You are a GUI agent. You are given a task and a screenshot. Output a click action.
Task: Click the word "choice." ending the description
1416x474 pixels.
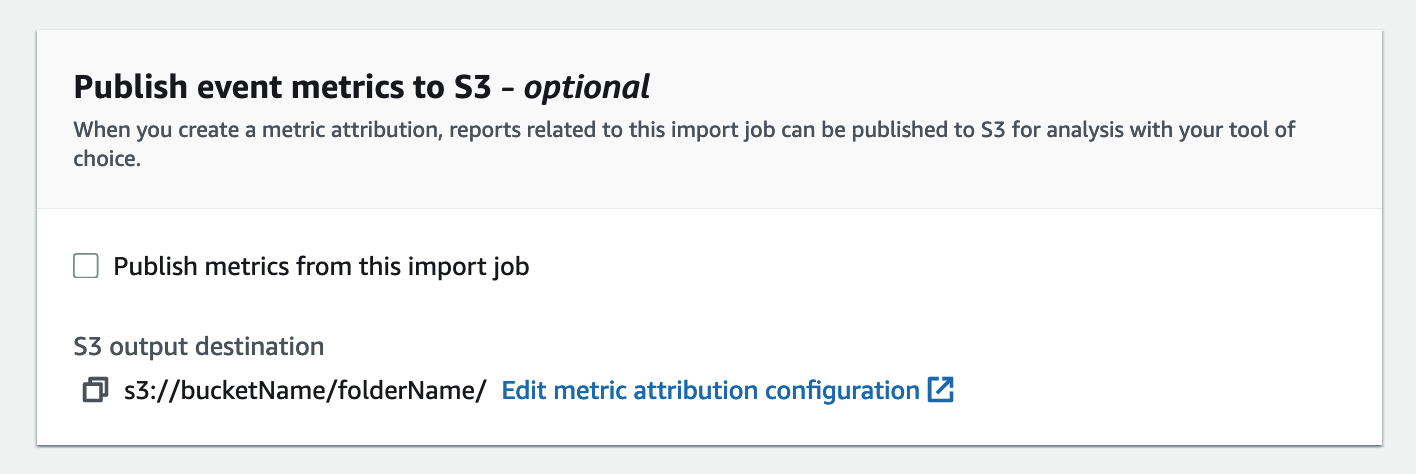click(x=106, y=159)
